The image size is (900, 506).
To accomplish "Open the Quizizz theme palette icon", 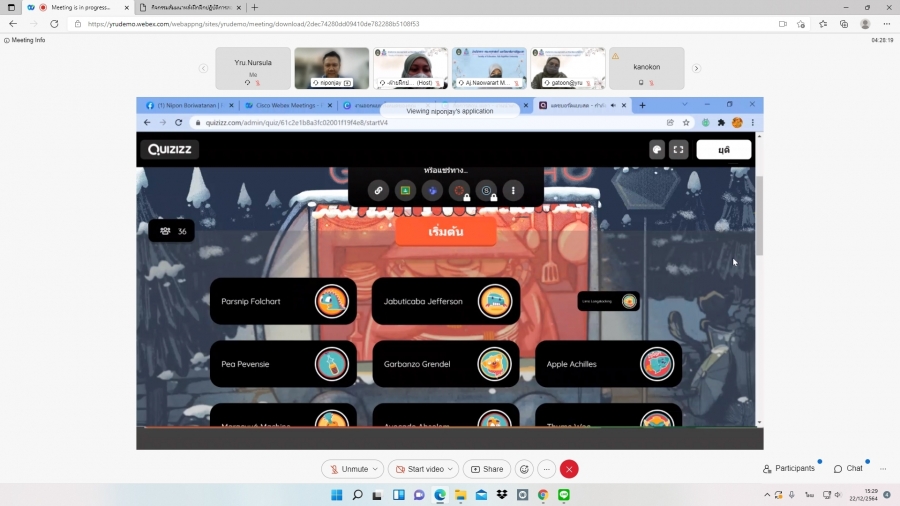I will [657, 150].
